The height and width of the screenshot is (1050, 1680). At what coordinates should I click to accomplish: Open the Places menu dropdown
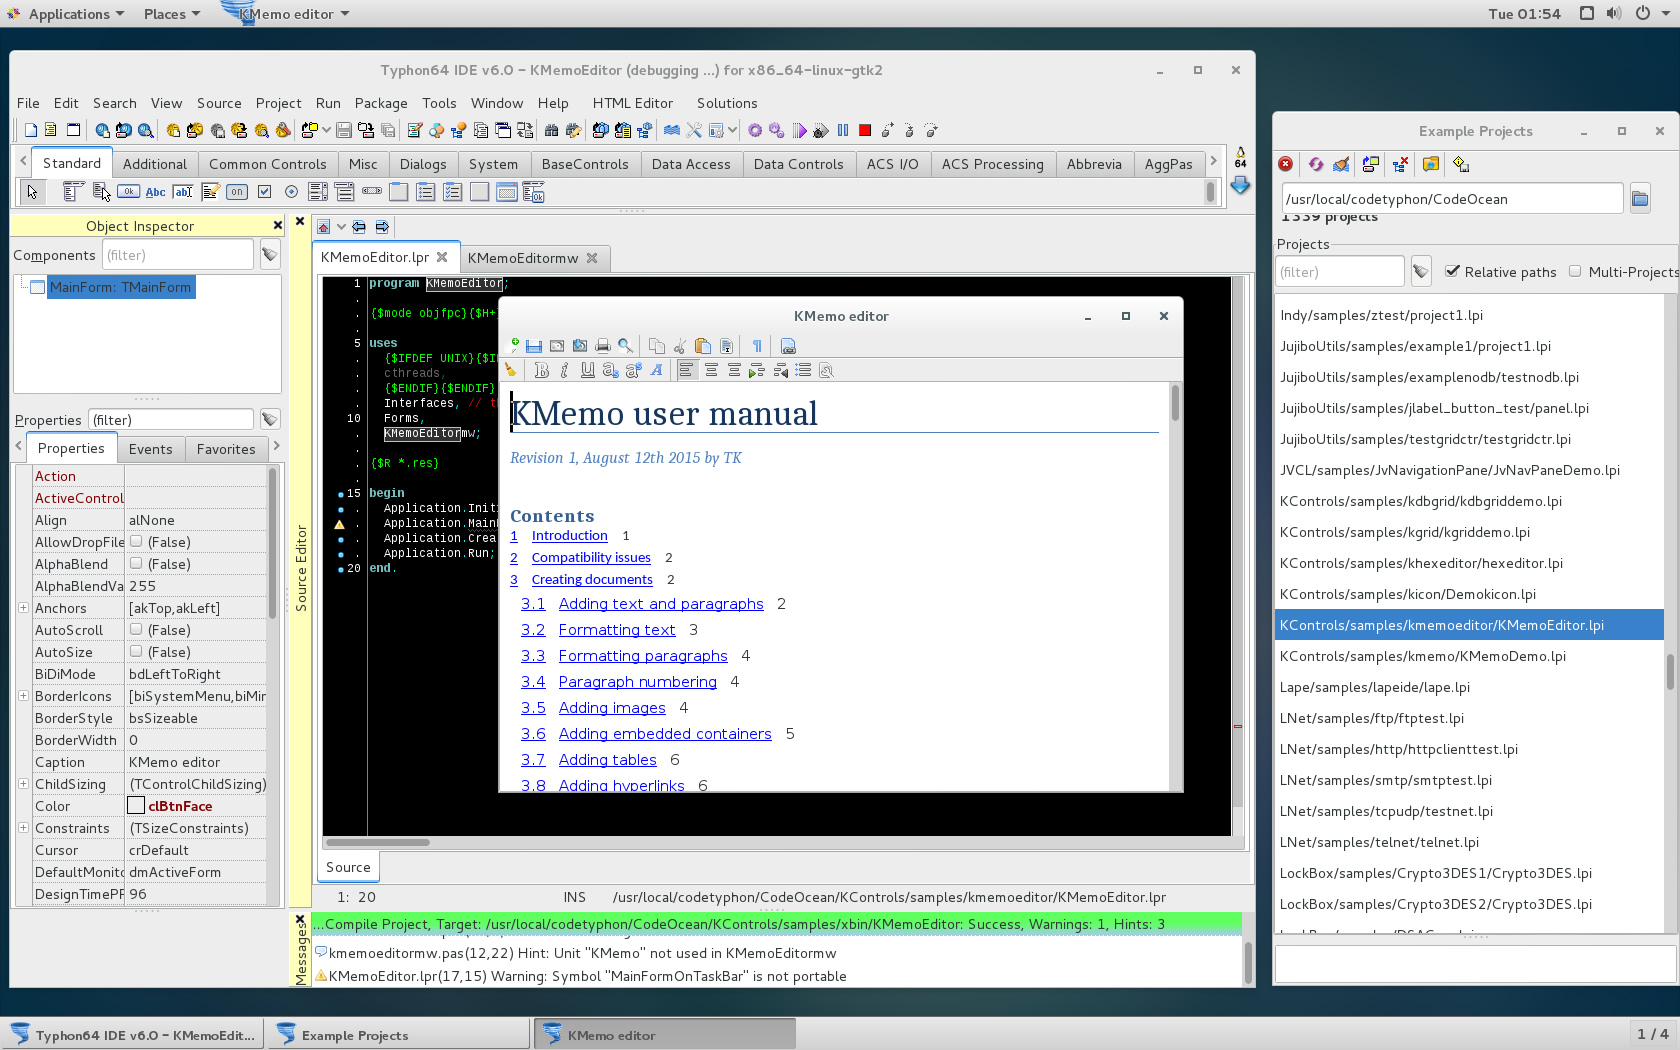[171, 14]
